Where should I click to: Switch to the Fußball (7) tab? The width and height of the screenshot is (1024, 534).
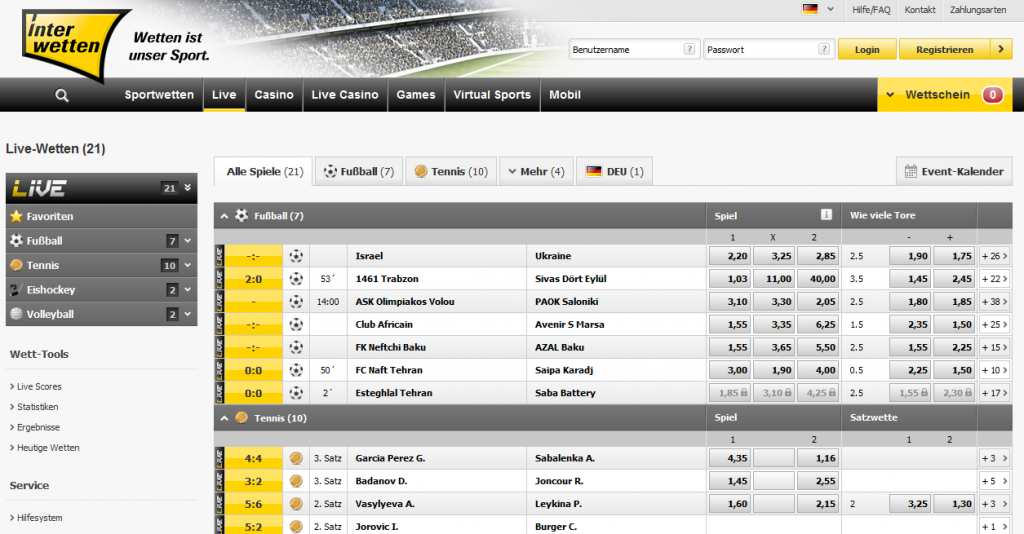(x=359, y=171)
